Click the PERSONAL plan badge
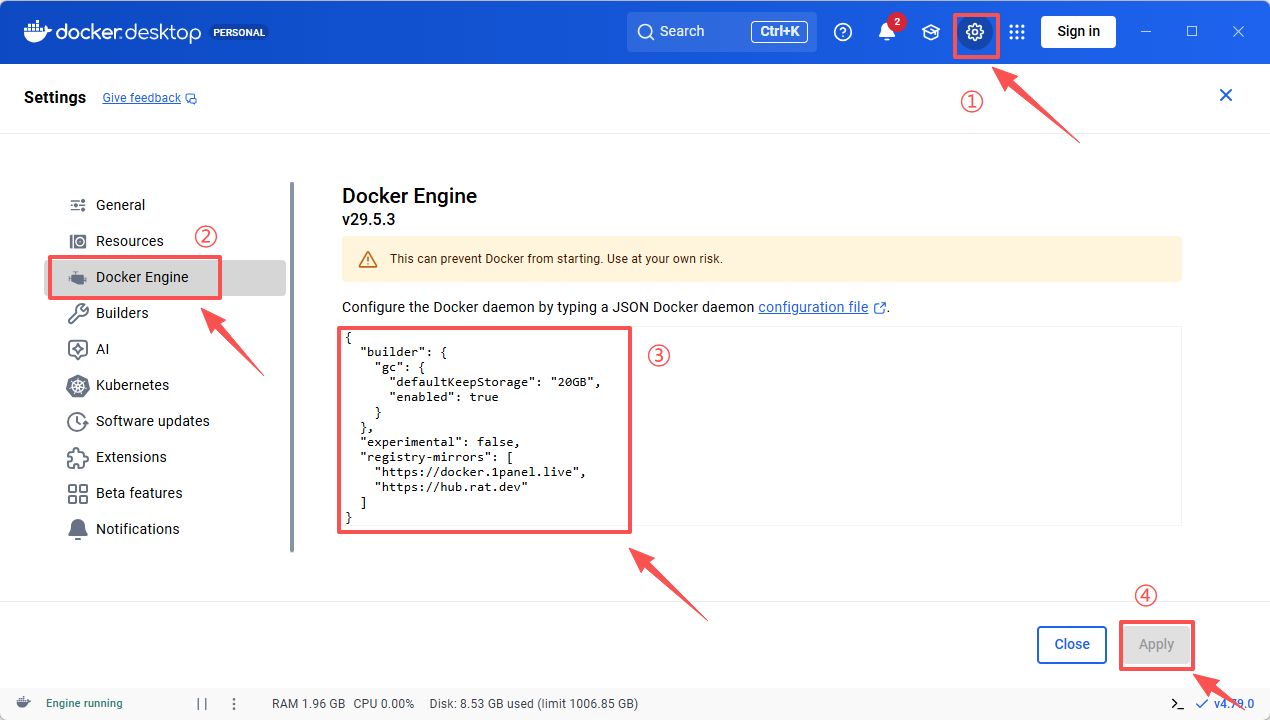 [x=240, y=32]
